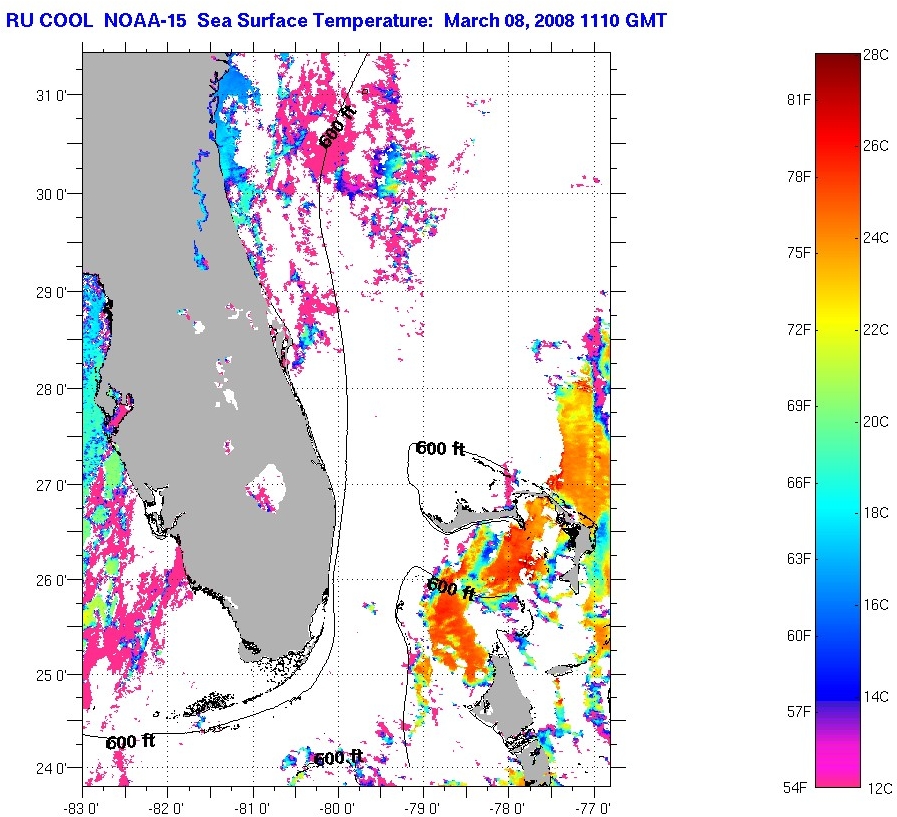Click the '28 0'' latitude label

50,390
